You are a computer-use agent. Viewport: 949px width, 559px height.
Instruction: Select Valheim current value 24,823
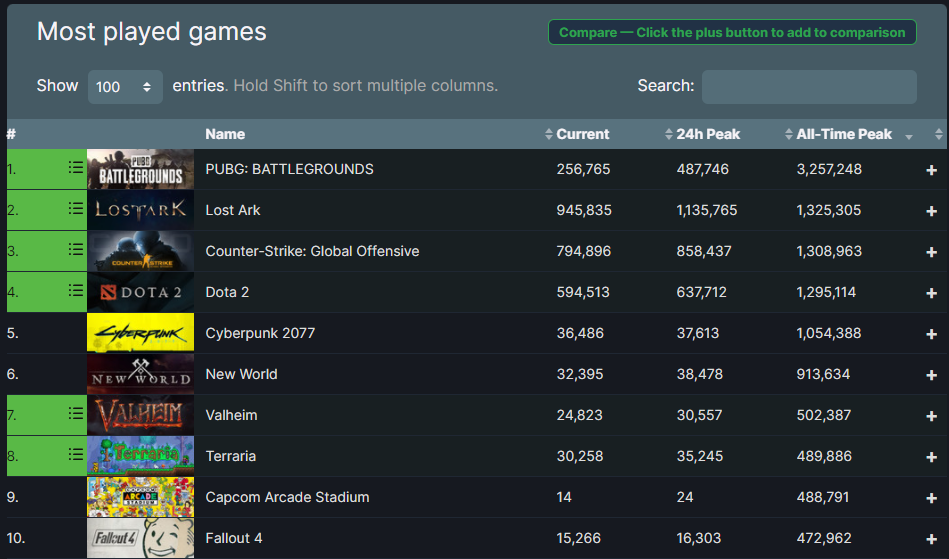[580, 416]
